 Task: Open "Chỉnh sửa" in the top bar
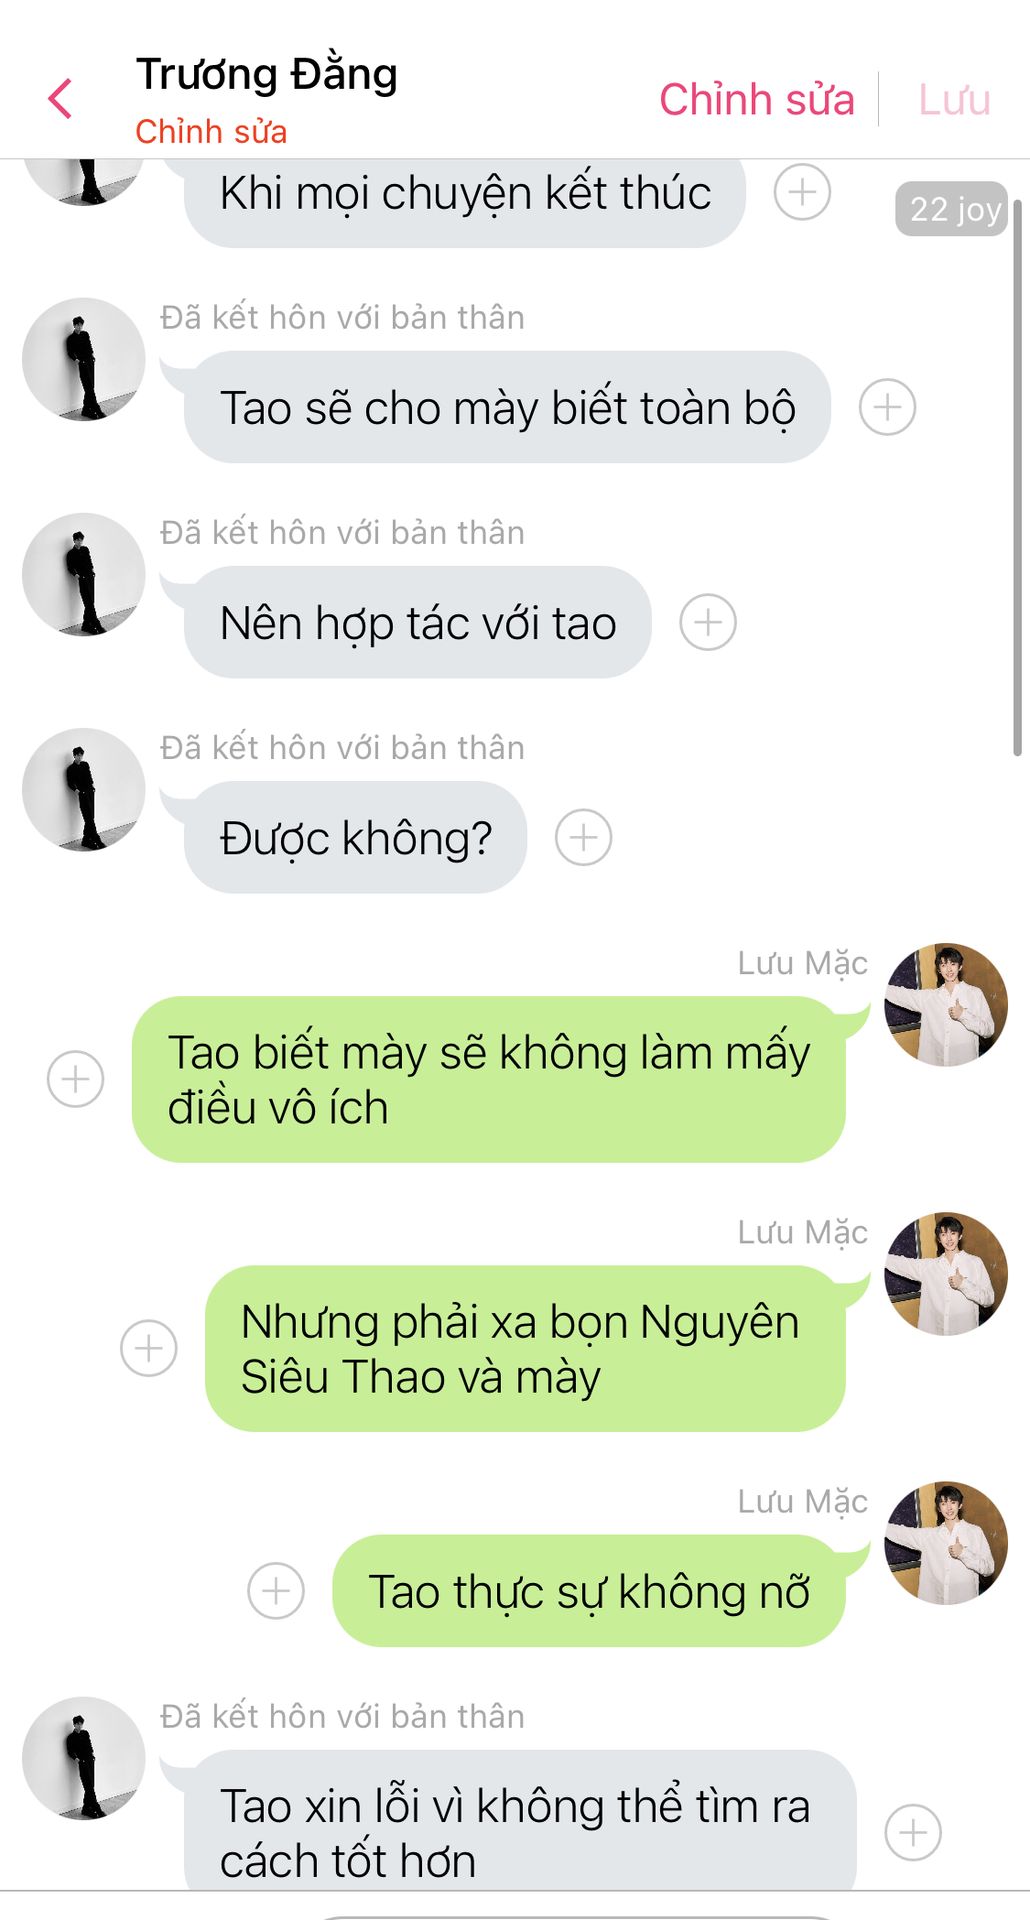(757, 99)
